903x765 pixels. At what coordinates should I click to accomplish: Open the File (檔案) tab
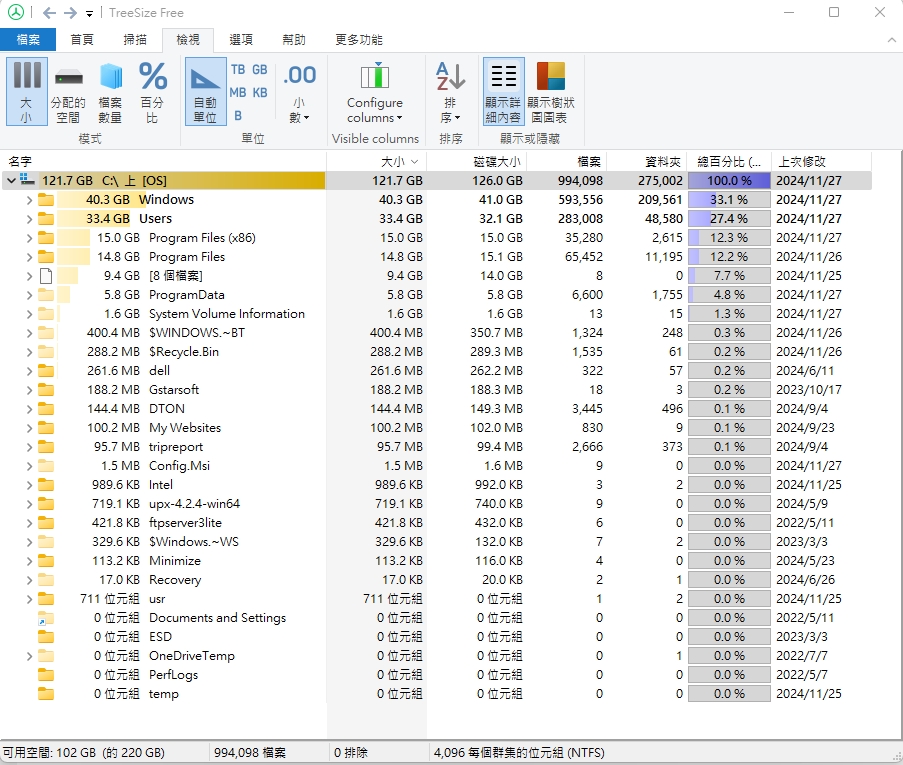pos(28,40)
